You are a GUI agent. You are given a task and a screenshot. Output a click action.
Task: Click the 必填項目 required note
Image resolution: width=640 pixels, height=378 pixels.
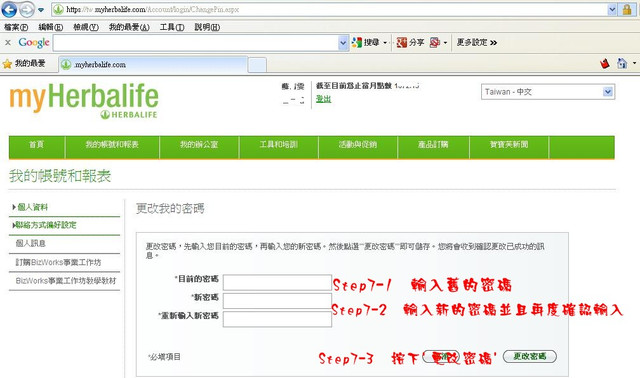[x=164, y=357]
